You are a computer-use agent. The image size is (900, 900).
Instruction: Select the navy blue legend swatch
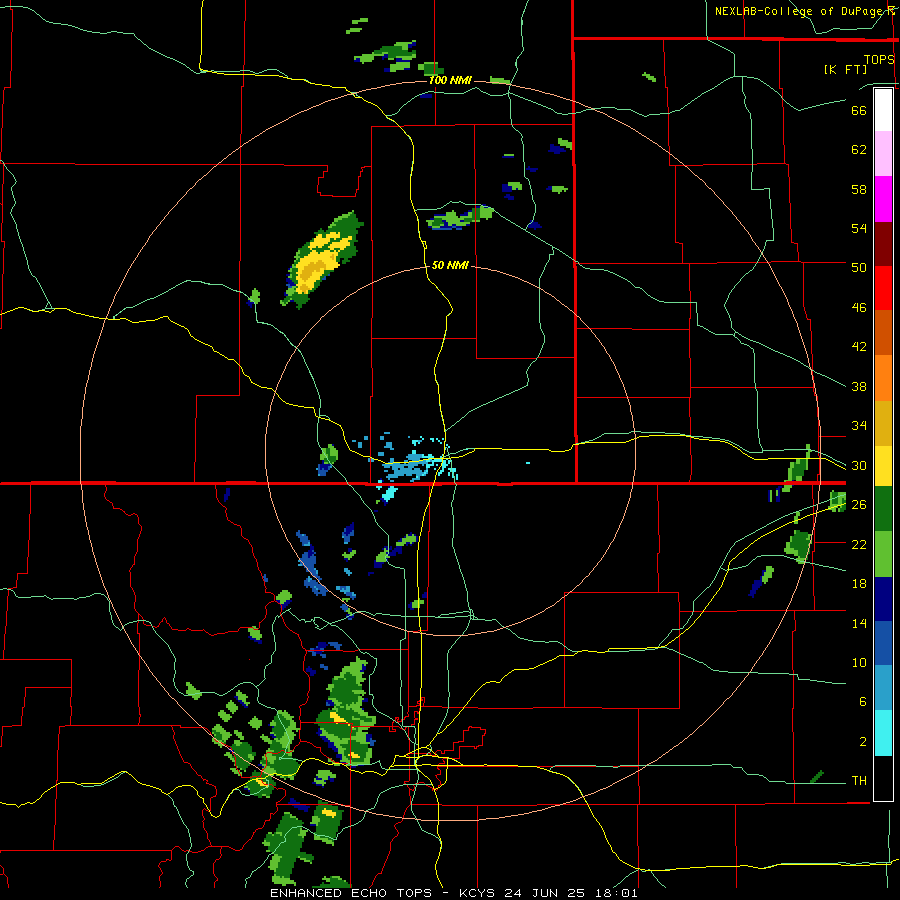click(883, 599)
